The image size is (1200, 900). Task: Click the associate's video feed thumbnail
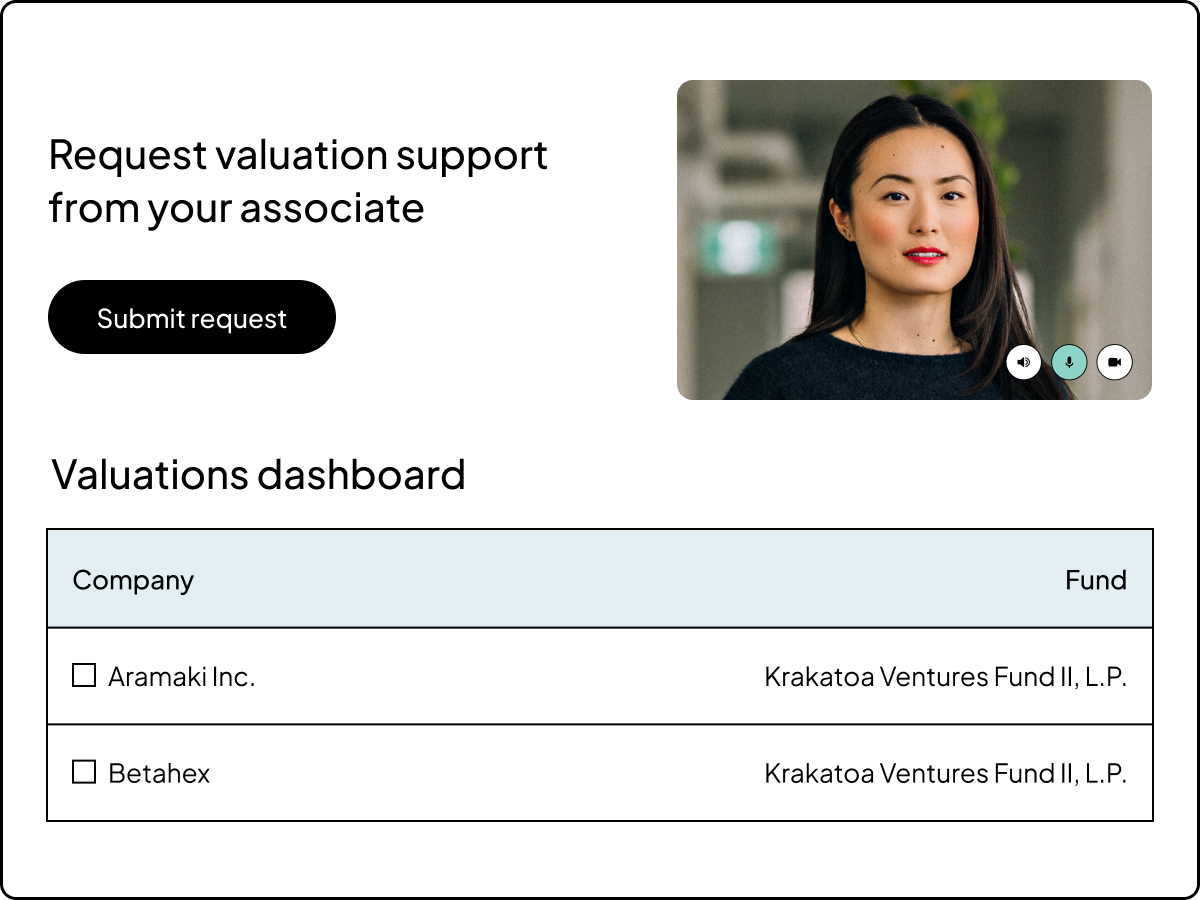916,238
